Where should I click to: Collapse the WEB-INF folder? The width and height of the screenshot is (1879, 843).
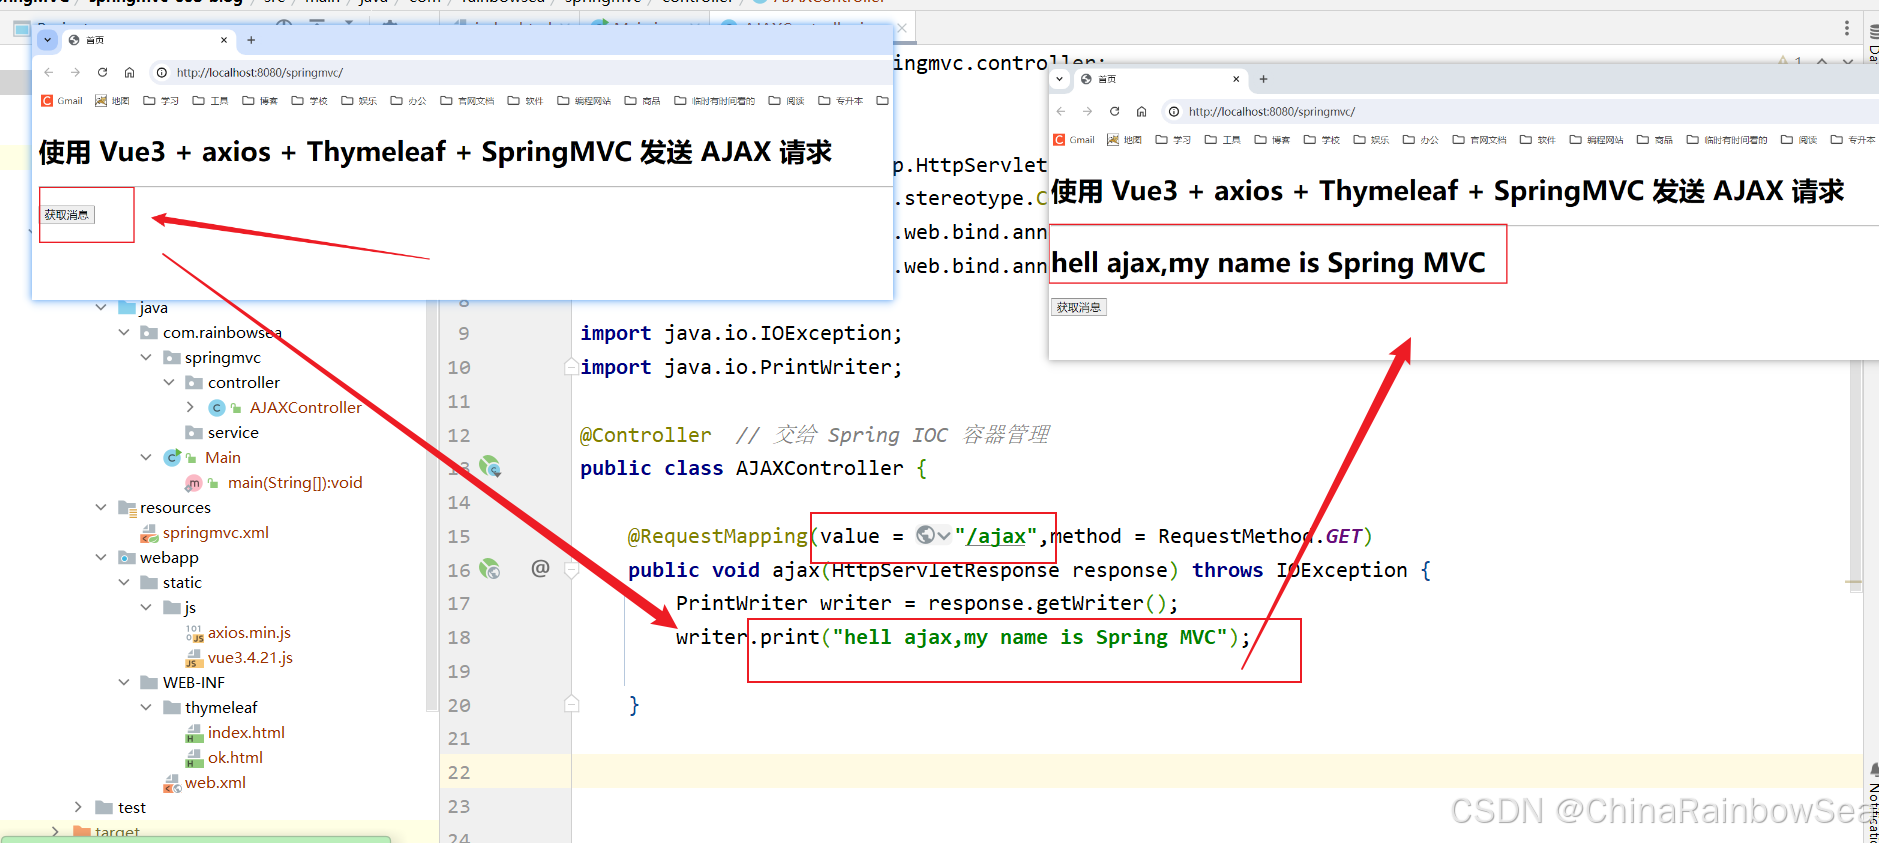123,682
